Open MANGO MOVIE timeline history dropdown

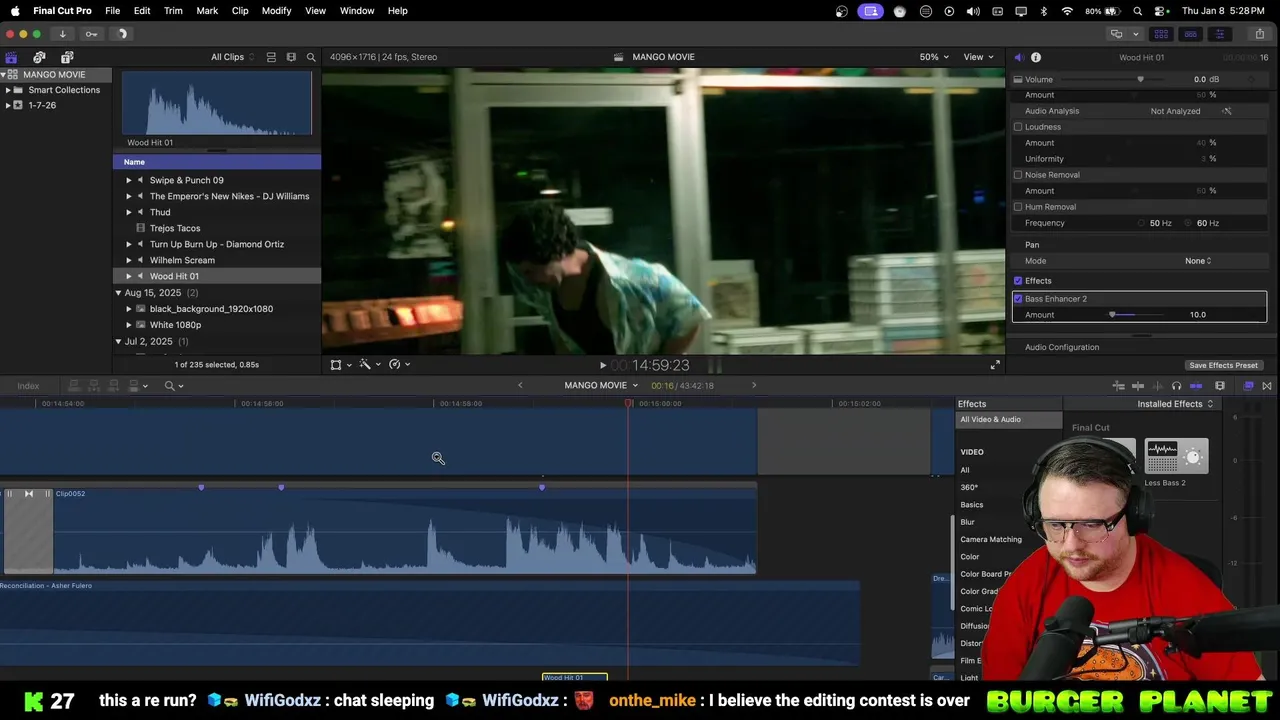coord(601,386)
